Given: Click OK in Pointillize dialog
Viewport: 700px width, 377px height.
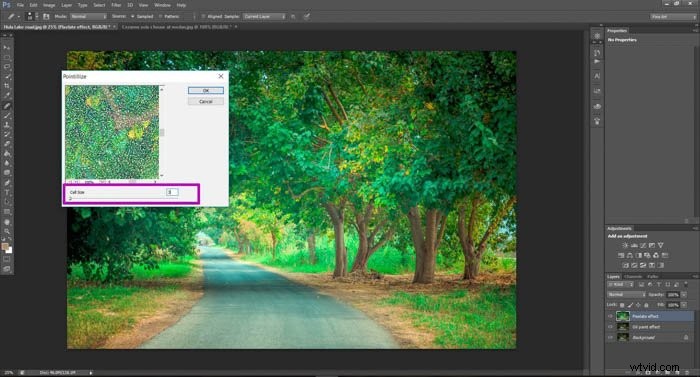Looking at the screenshot, I should click(x=206, y=91).
